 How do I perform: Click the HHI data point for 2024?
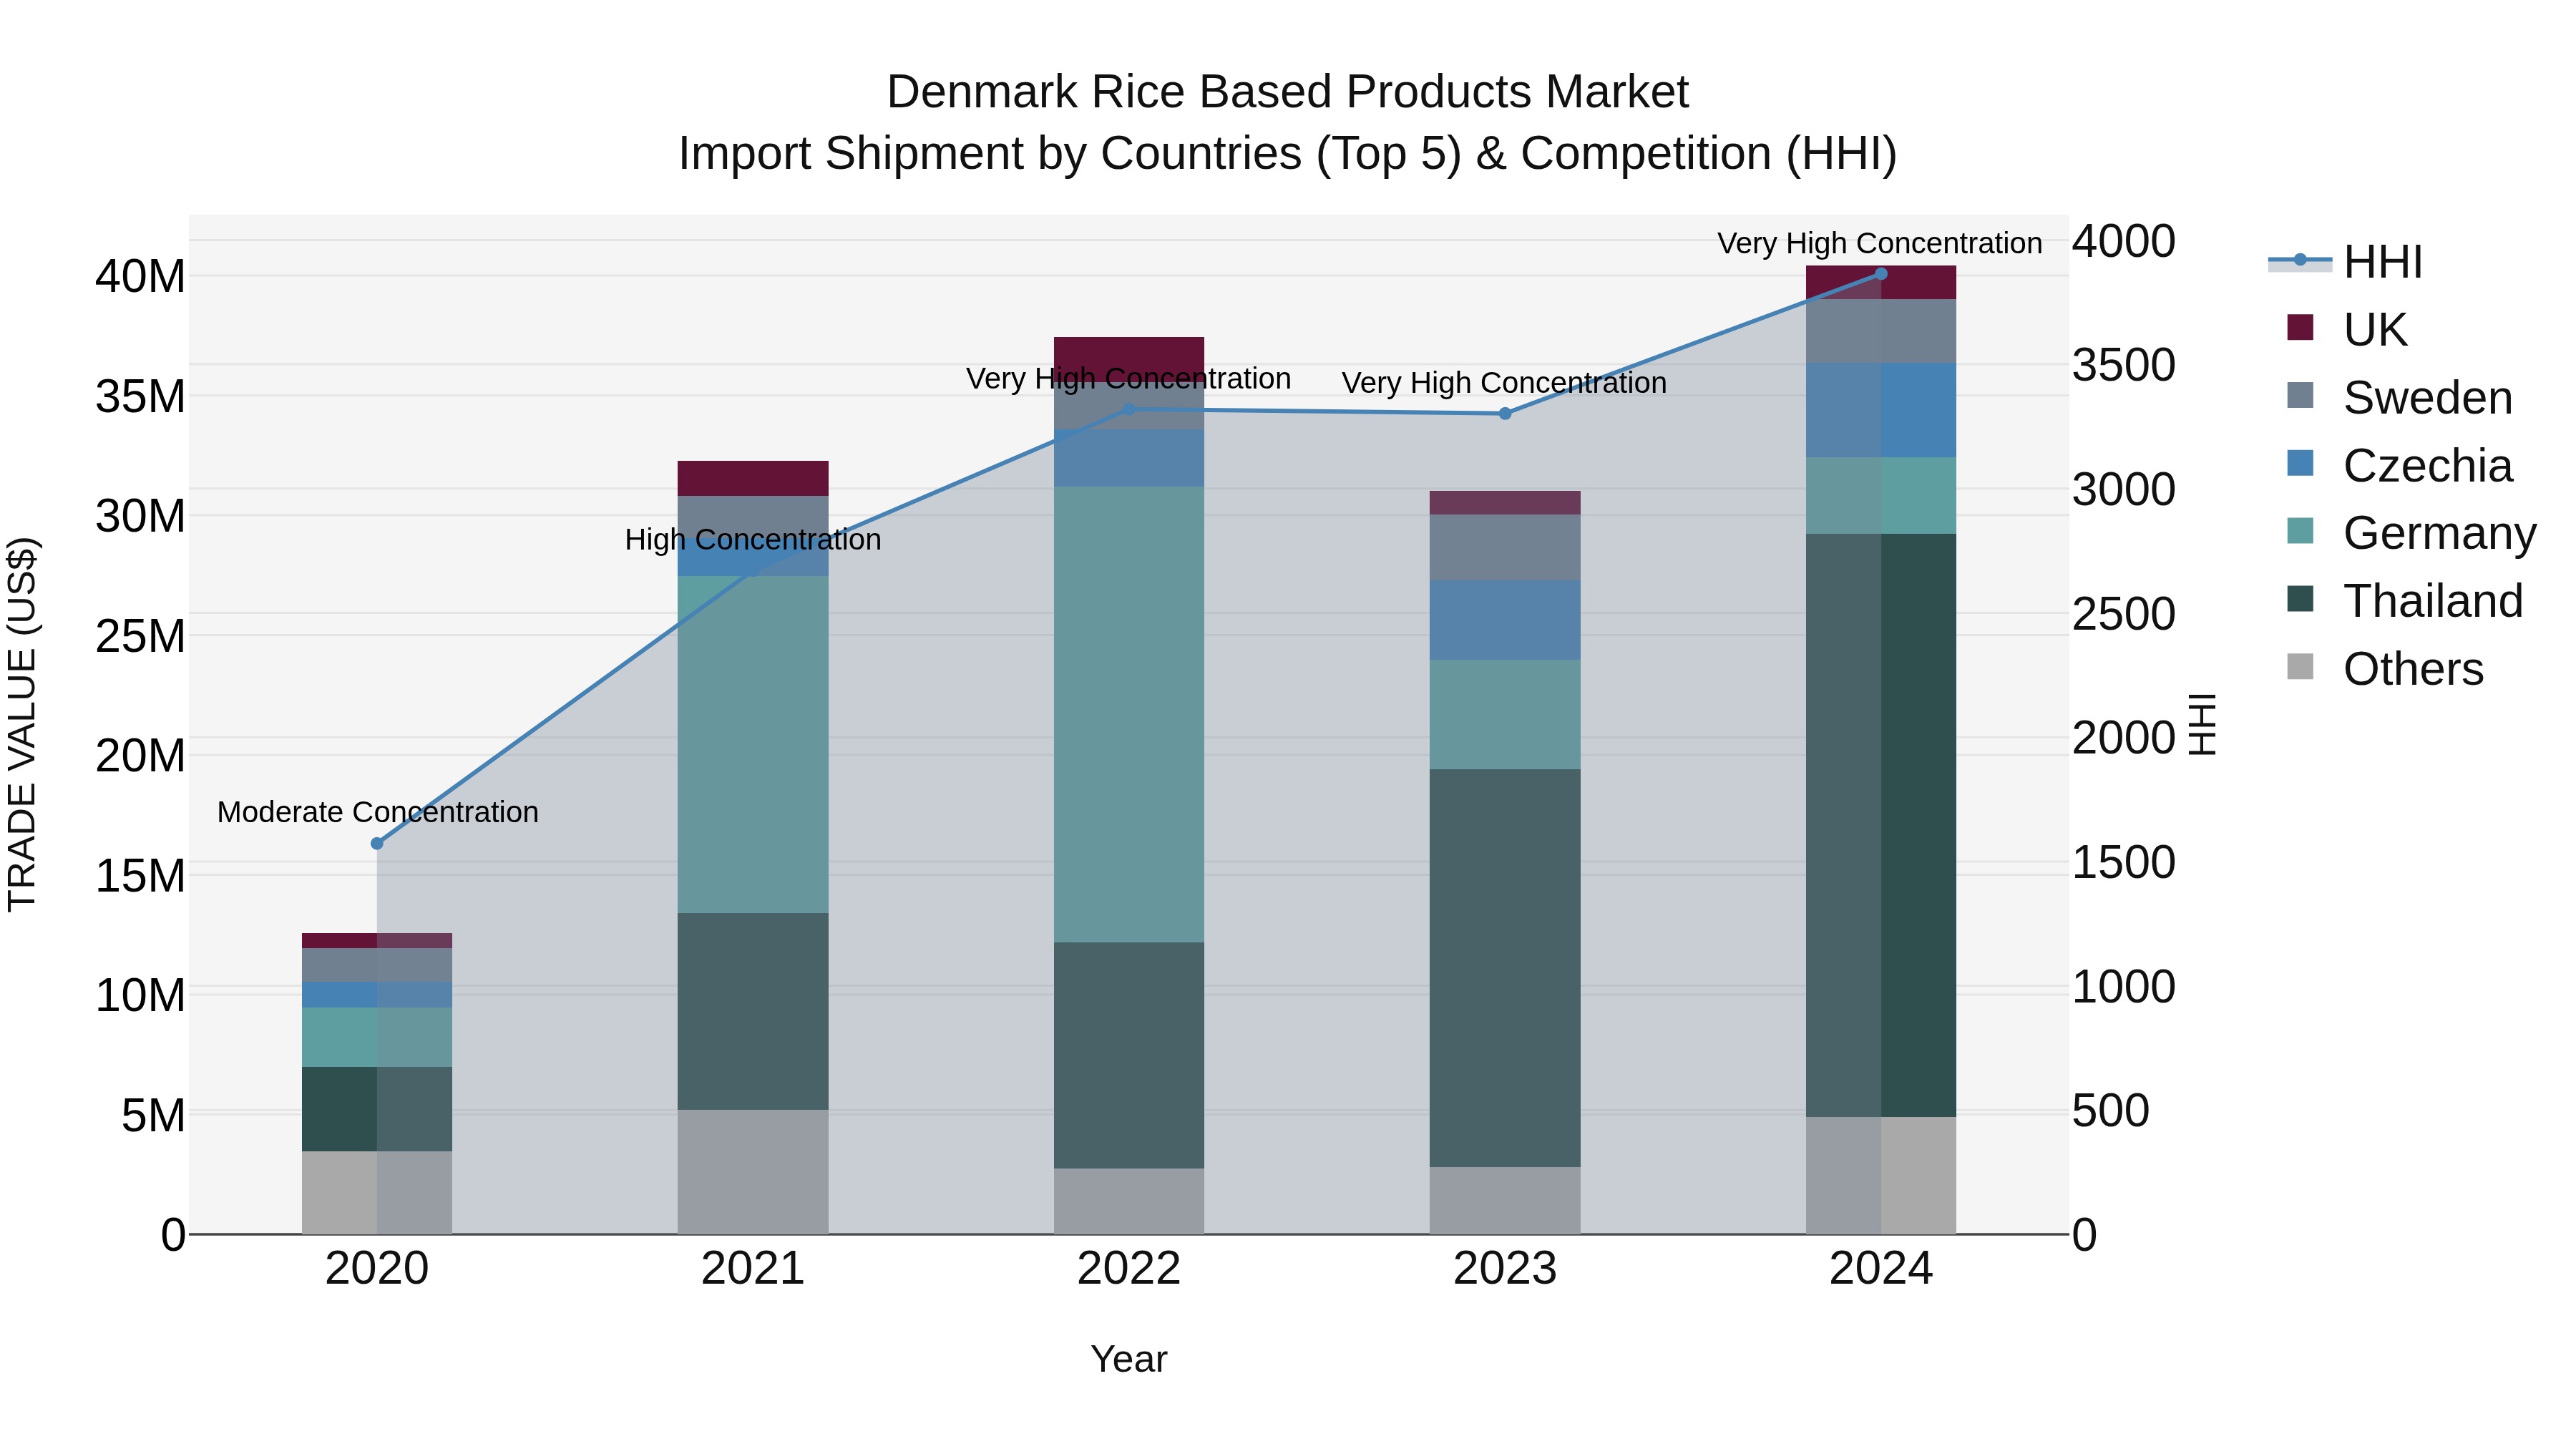[x=1881, y=273]
